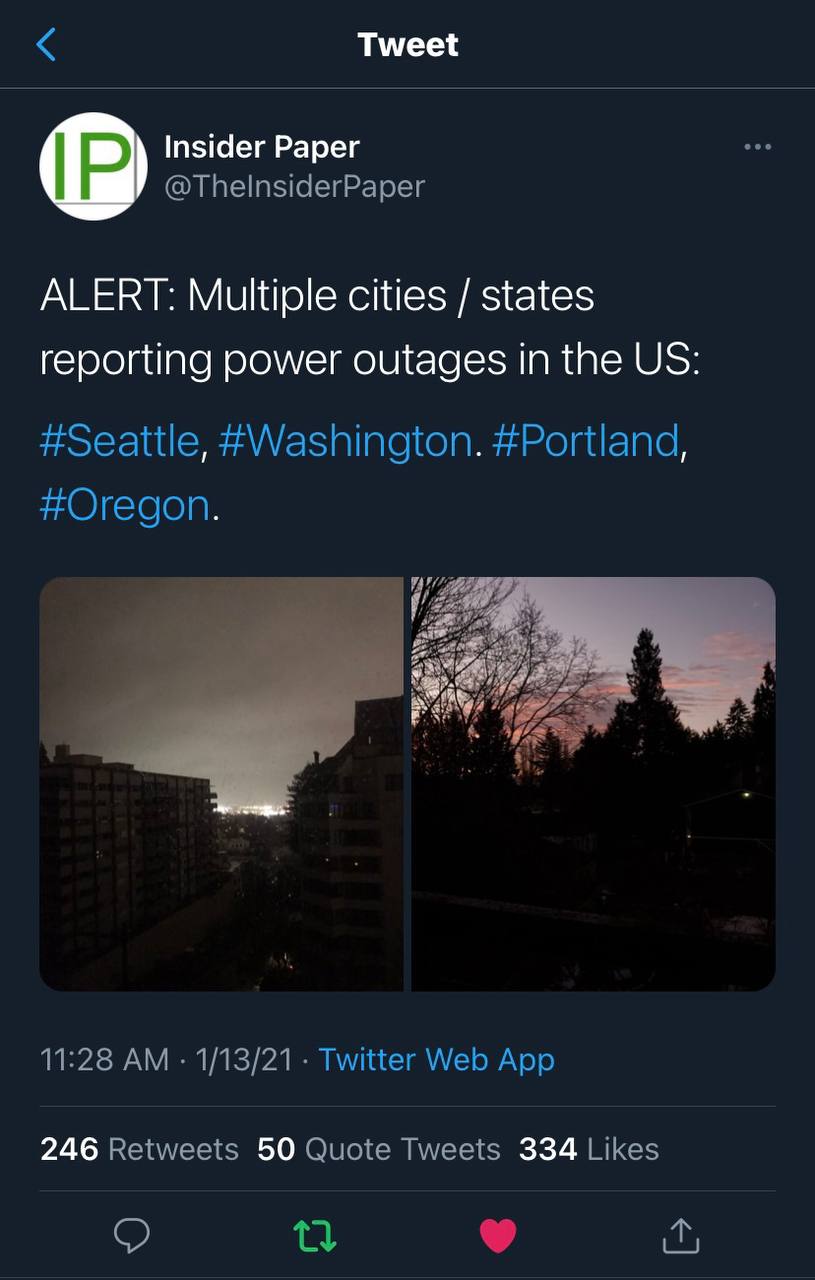Open the #Washington hashtag

coord(345,441)
